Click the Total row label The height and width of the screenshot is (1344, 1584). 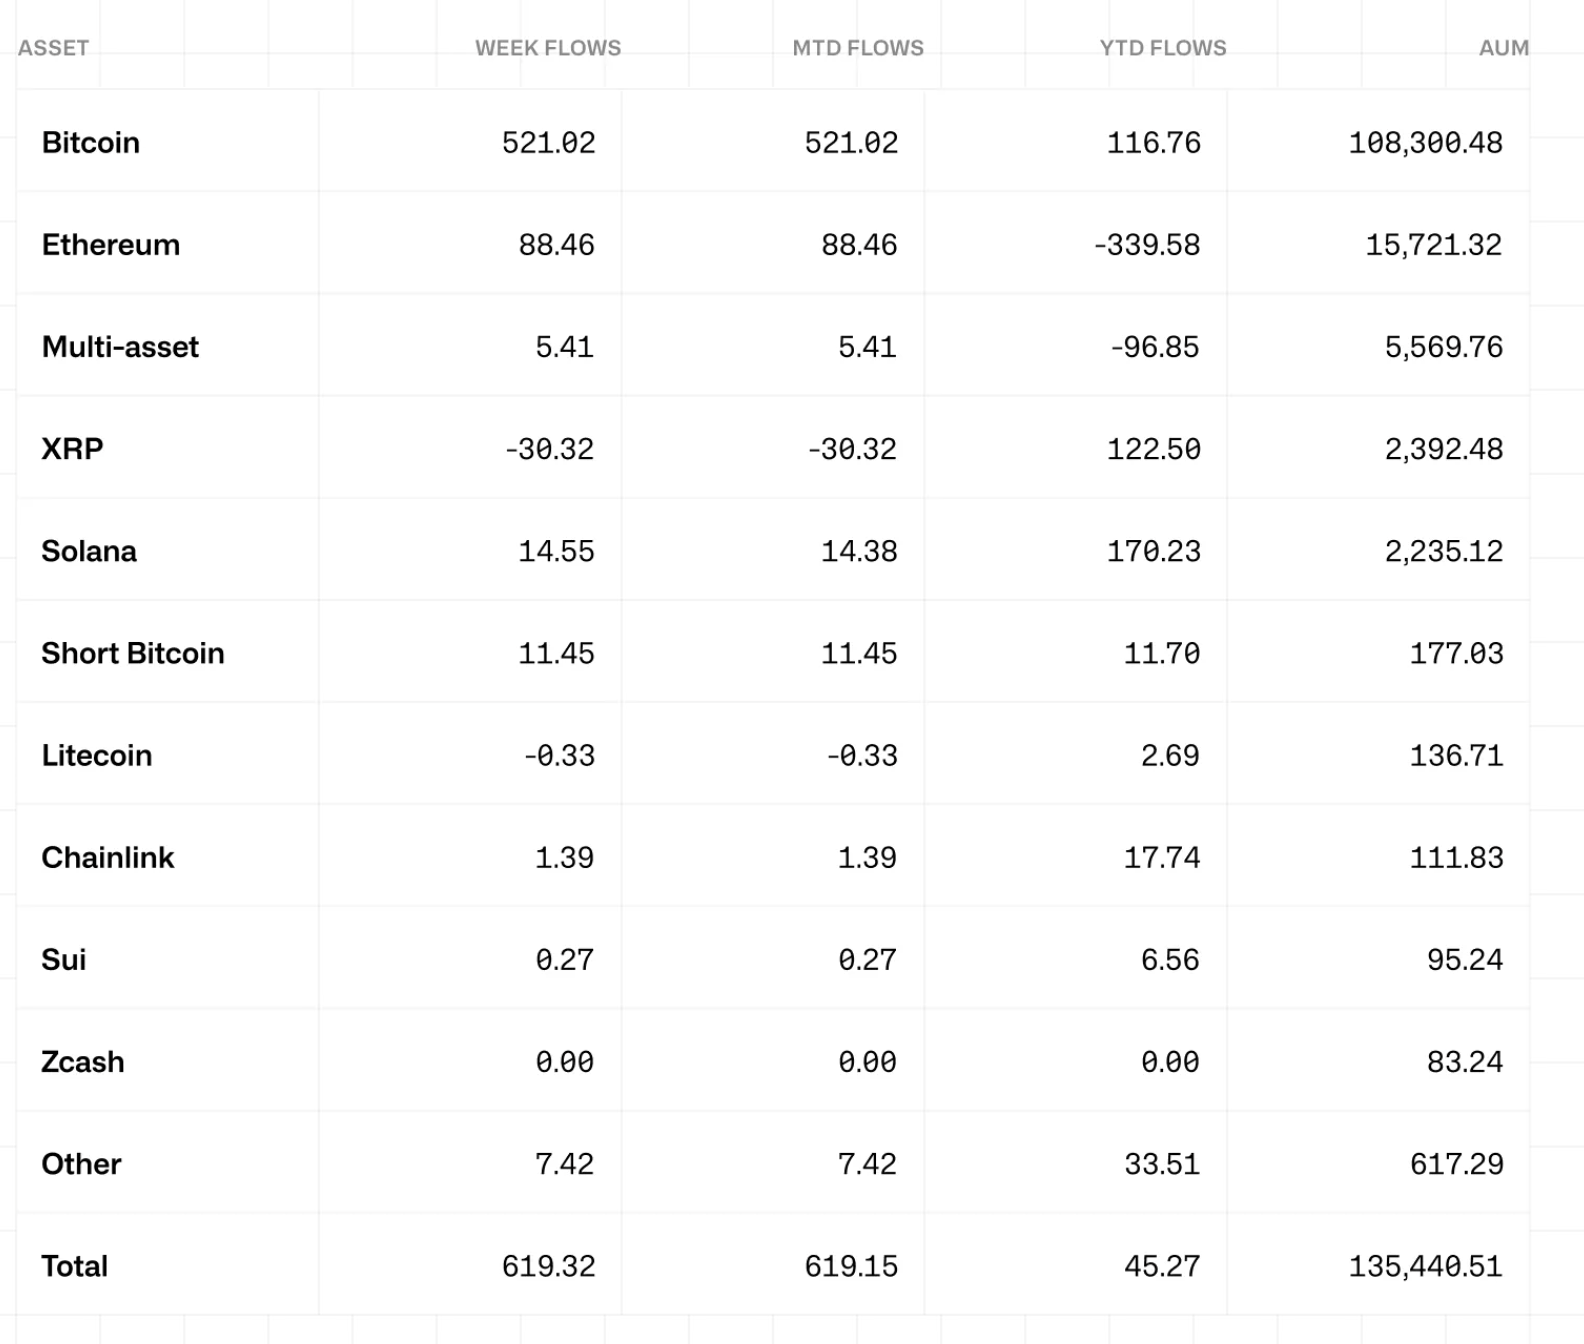click(x=75, y=1266)
